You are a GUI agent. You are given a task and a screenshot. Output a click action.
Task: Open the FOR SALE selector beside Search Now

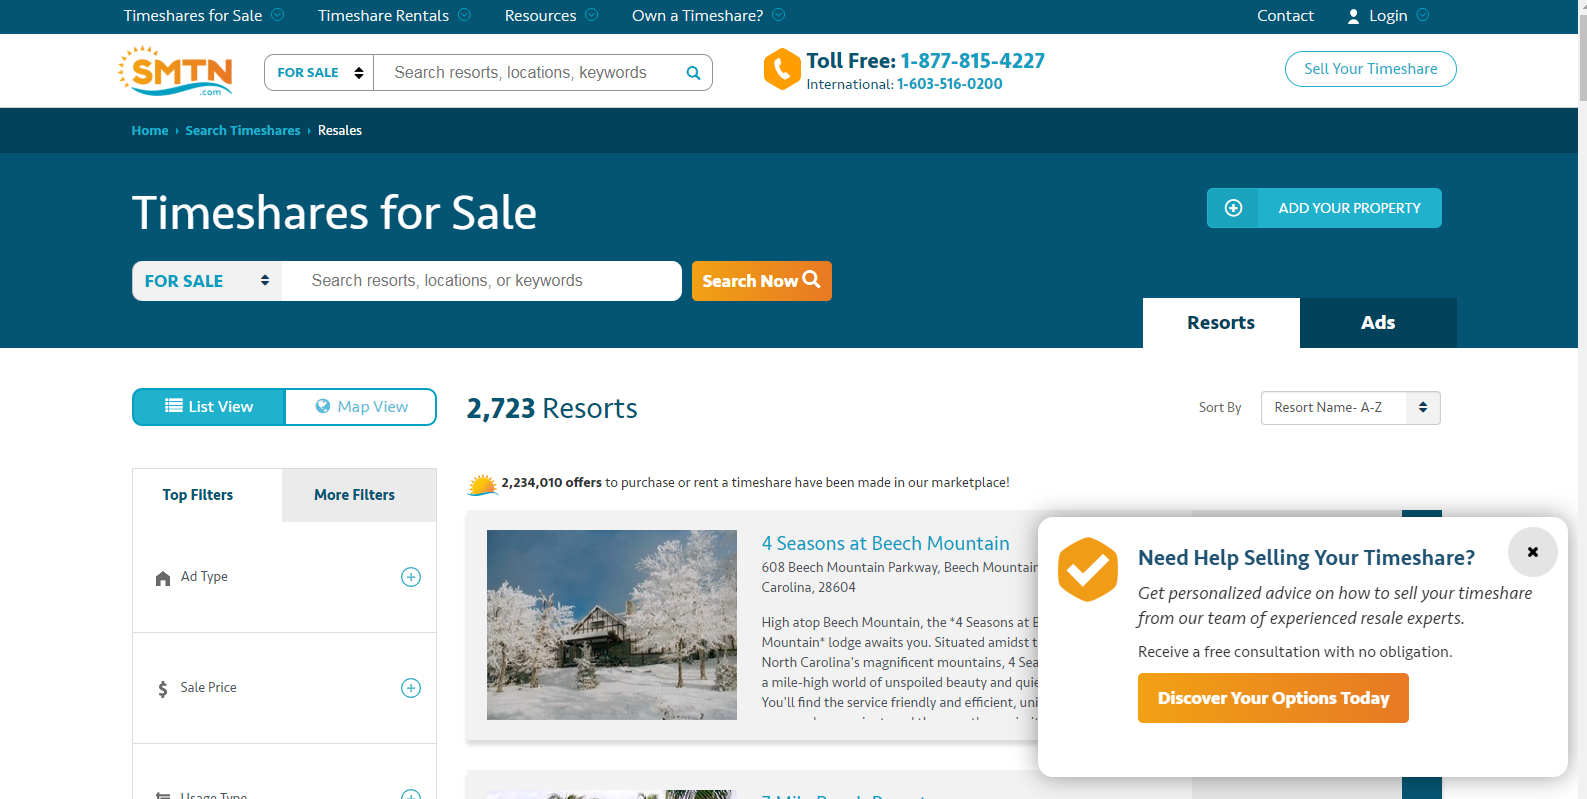coord(207,281)
